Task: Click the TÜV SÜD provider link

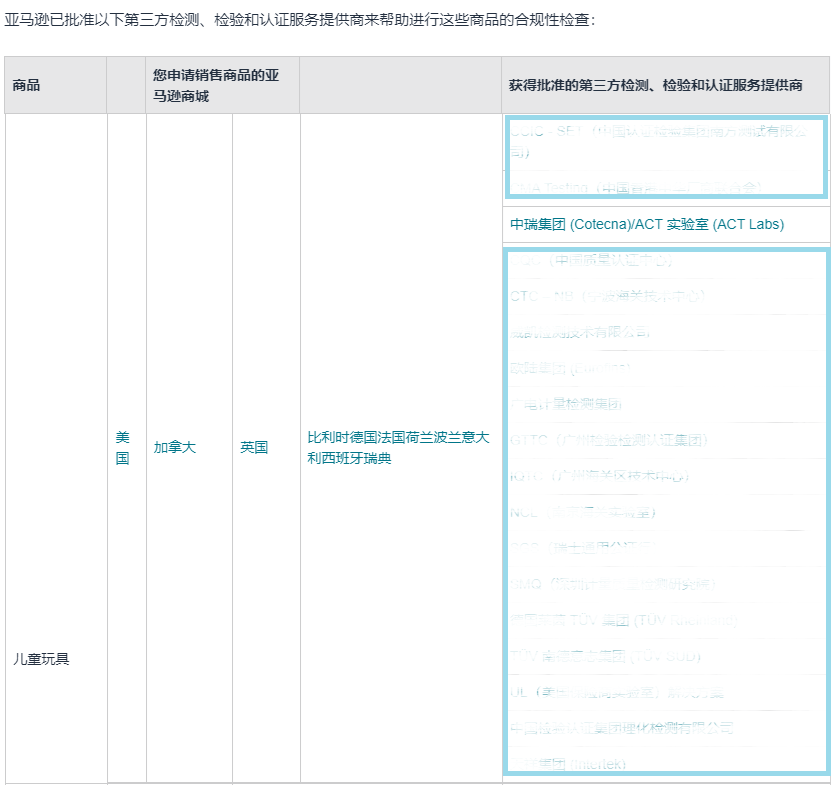Action: (606, 656)
